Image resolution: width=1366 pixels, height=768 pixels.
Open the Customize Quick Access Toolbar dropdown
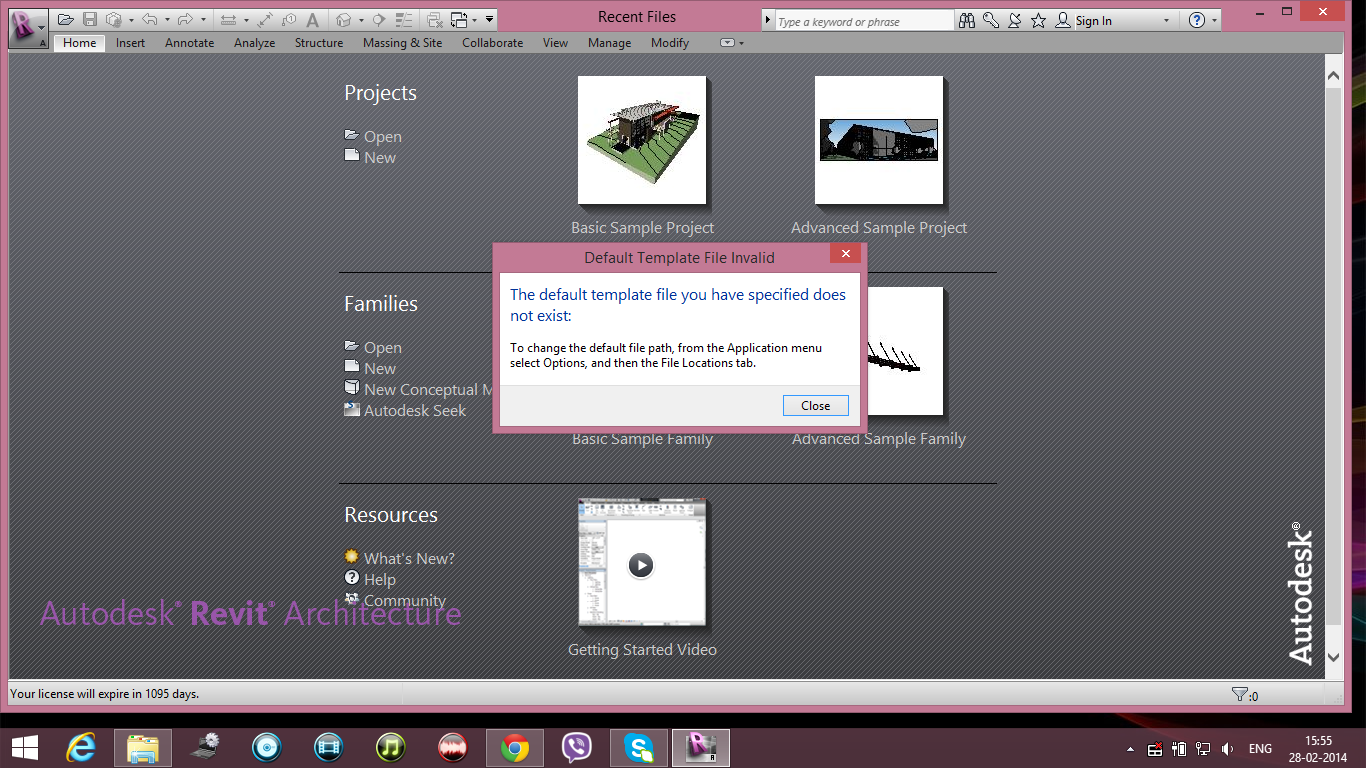coord(490,20)
